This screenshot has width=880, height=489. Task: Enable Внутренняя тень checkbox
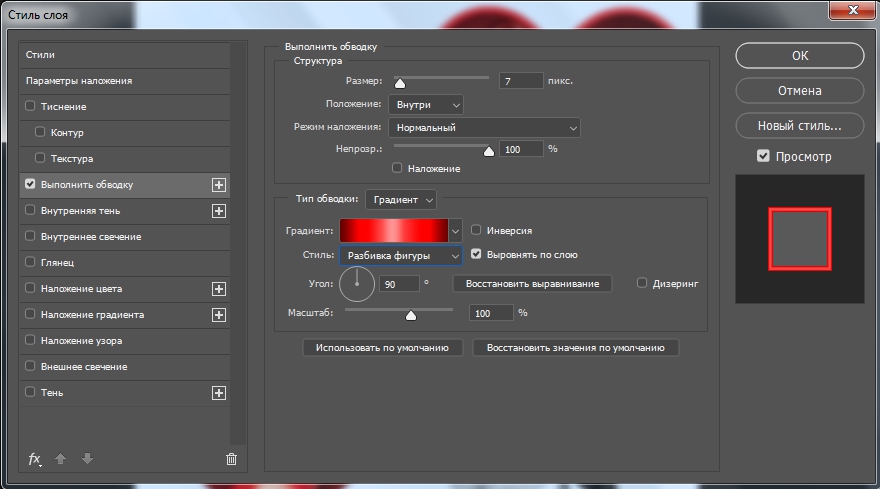click(x=30, y=210)
